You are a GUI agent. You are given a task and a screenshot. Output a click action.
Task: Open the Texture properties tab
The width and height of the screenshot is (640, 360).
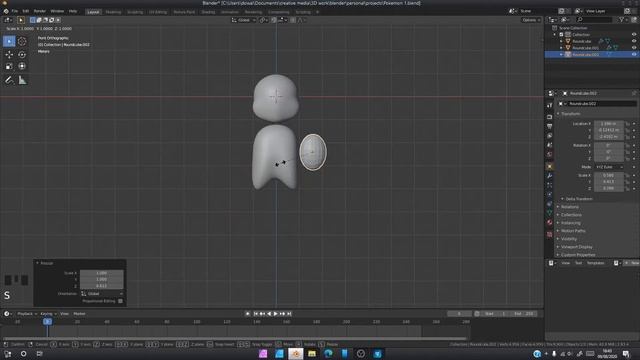549,235
